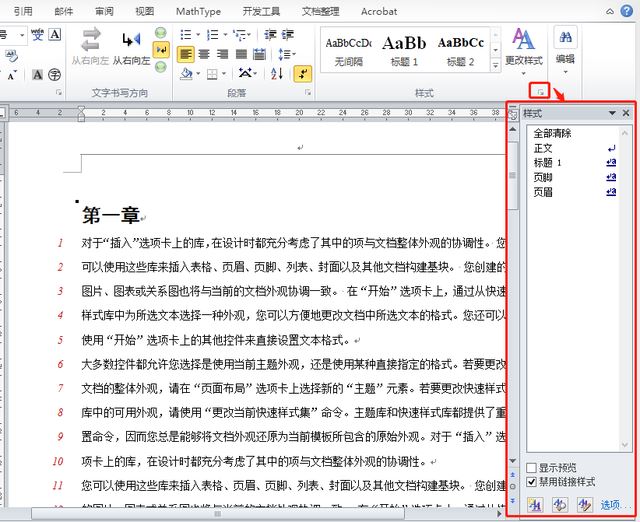Open the font dialog launcher
Image resolution: width=640 pixels, height=522 pixels.
click(x=59, y=93)
